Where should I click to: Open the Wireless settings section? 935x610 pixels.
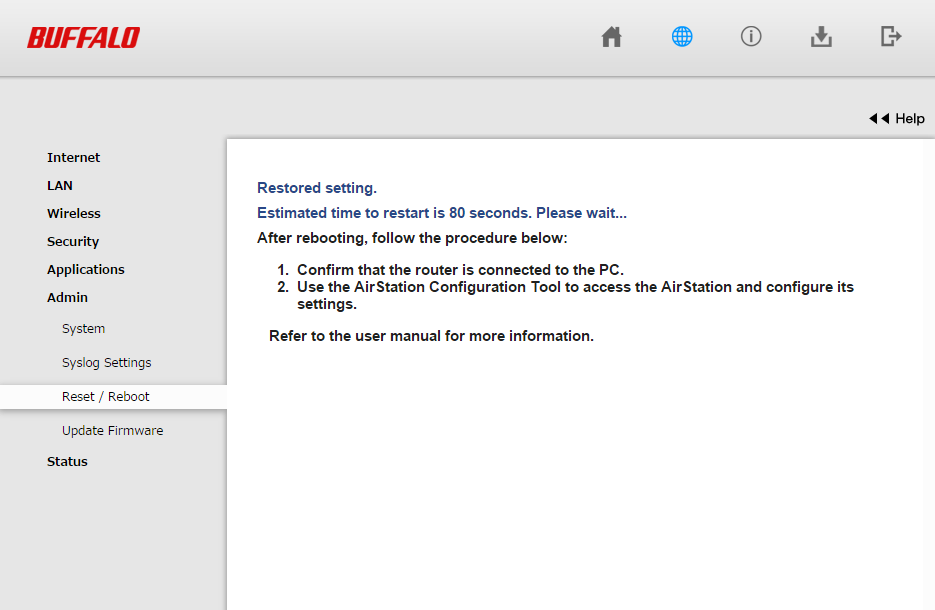74,213
